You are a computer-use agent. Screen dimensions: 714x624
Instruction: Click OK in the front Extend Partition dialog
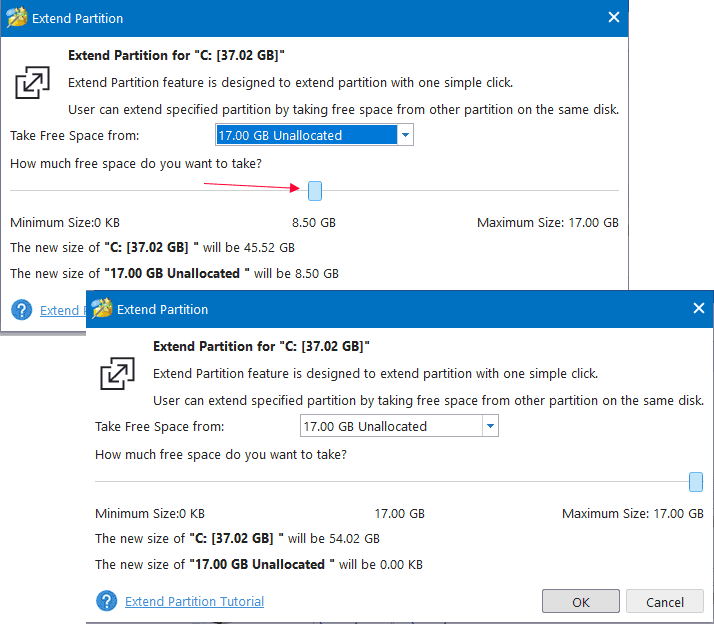click(x=581, y=601)
